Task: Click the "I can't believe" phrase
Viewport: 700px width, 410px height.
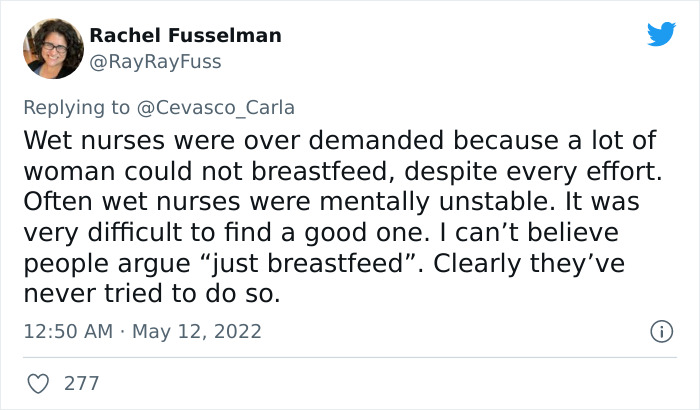Action: (494, 233)
